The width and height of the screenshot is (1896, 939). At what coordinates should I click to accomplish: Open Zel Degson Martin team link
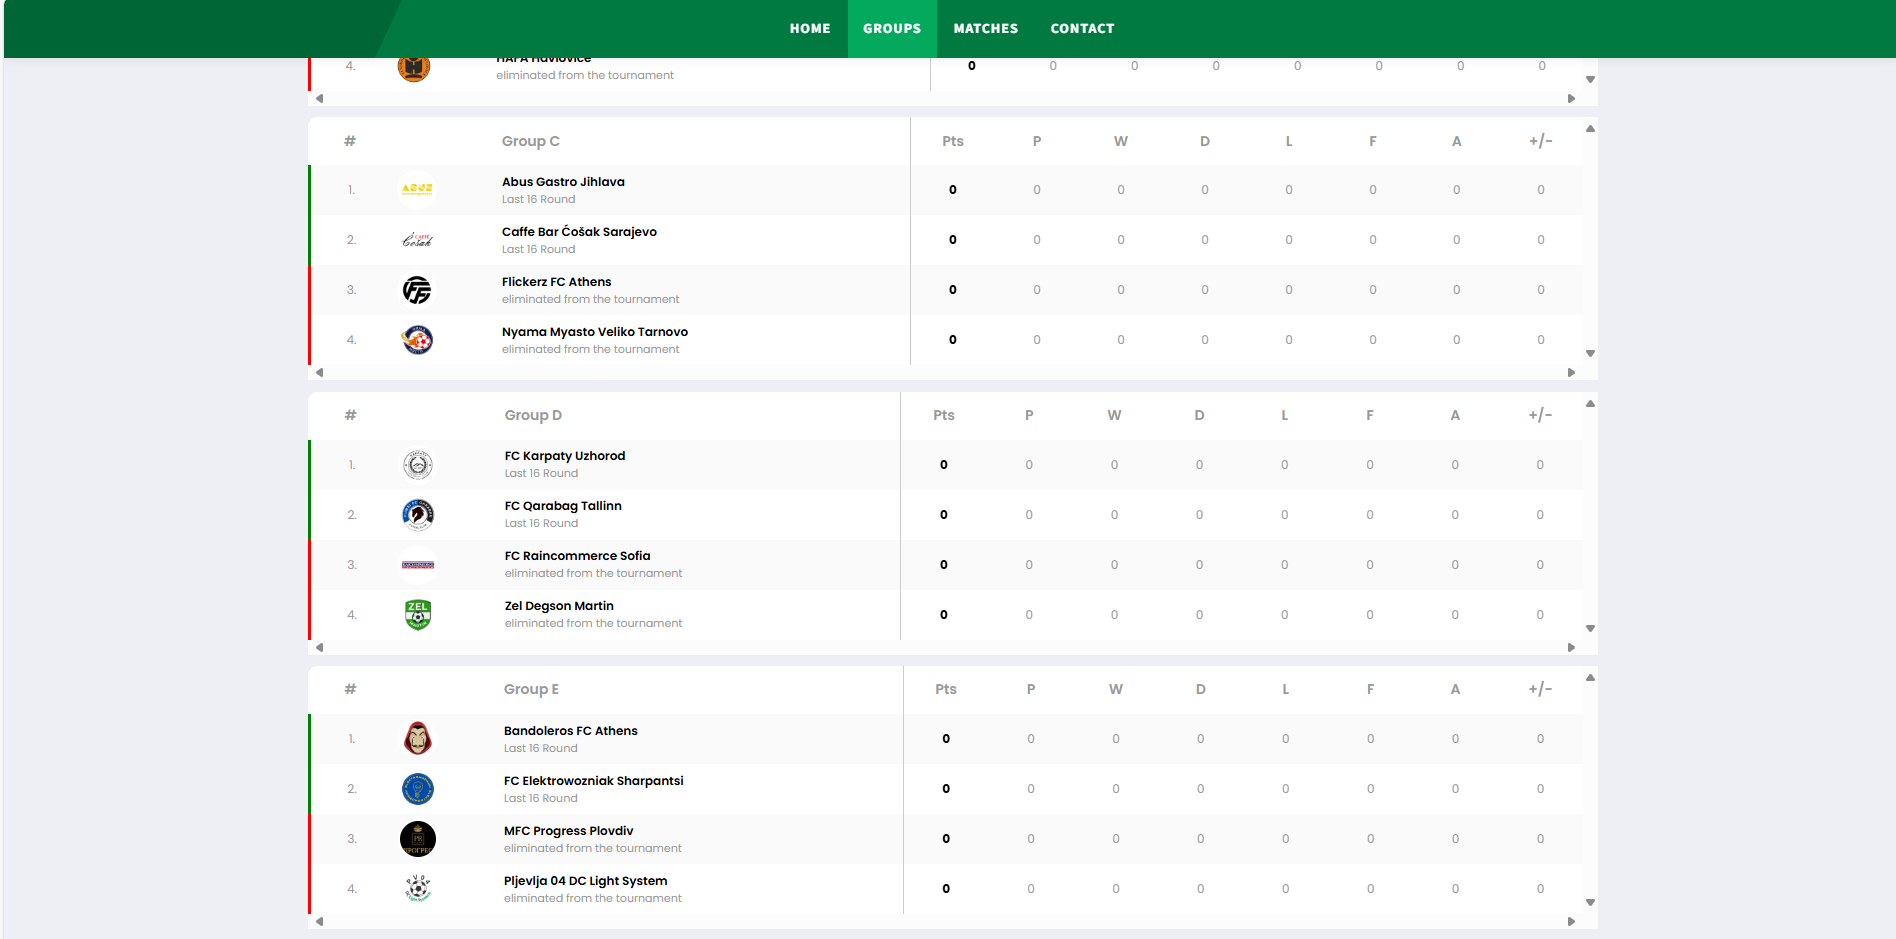coord(559,606)
